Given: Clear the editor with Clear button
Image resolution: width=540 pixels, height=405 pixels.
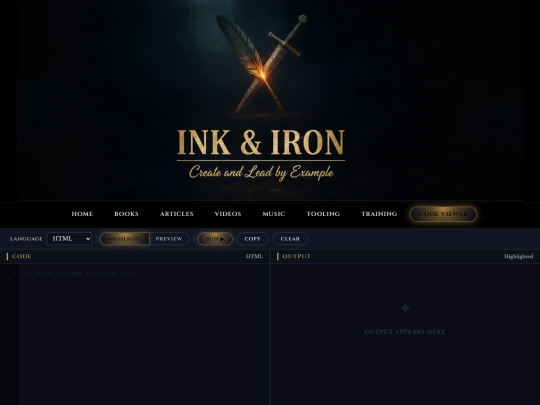Looking at the screenshot, I should pyautogui.click(x=290, y=239).
